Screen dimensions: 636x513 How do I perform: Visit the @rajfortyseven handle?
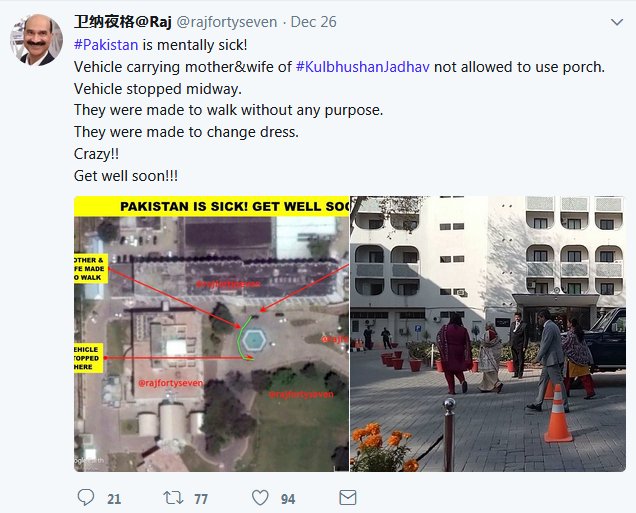(227, 22)
